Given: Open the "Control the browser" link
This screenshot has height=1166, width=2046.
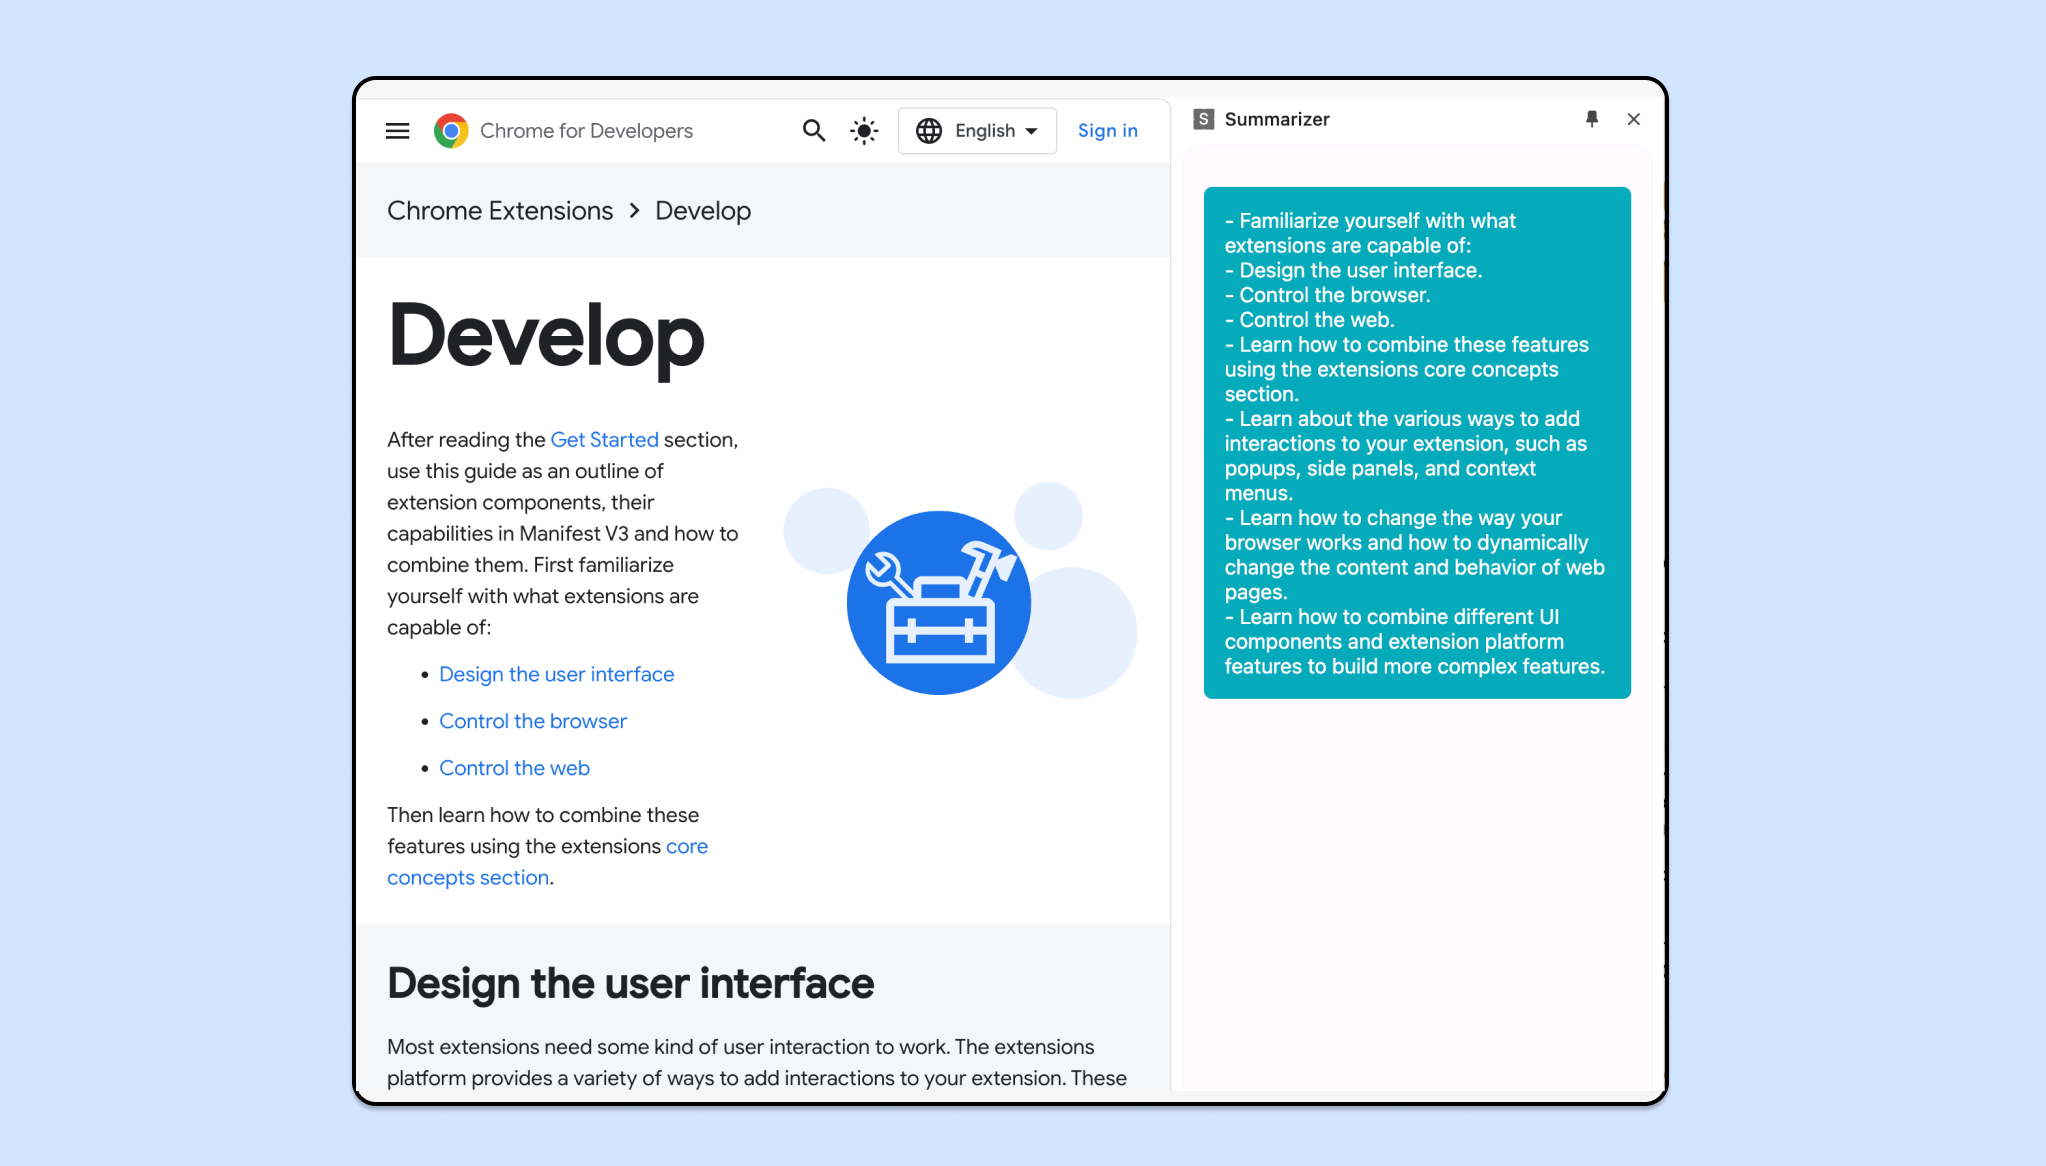Looking at the screenshot, I should point(532,720).
